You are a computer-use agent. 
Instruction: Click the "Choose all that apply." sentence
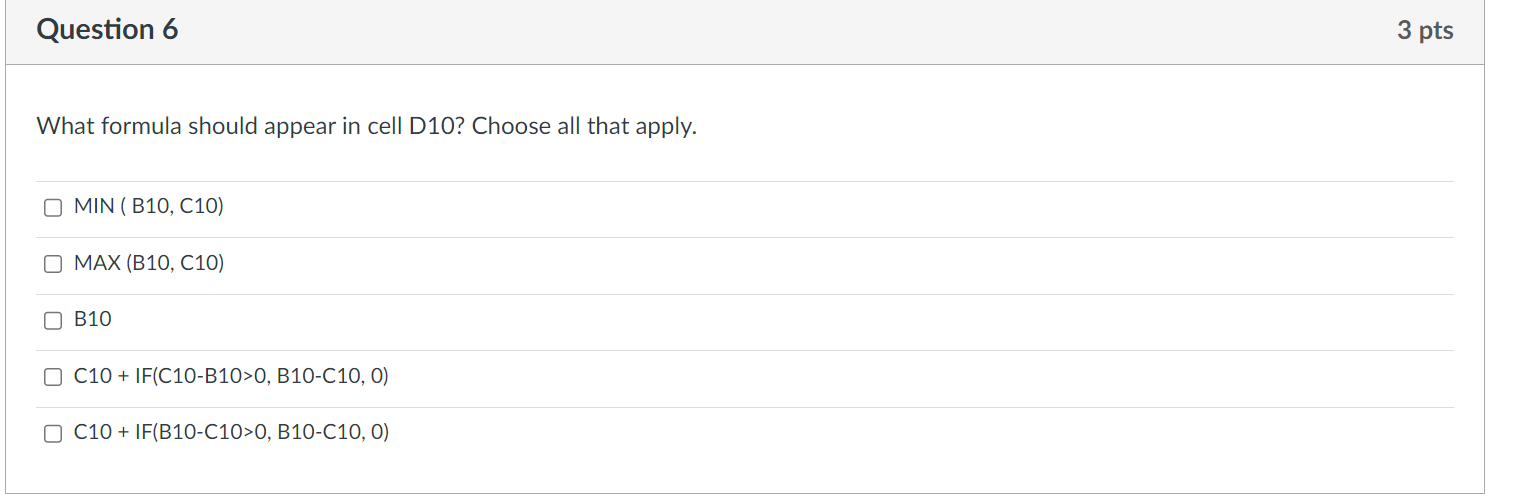(x=584, y=127)
